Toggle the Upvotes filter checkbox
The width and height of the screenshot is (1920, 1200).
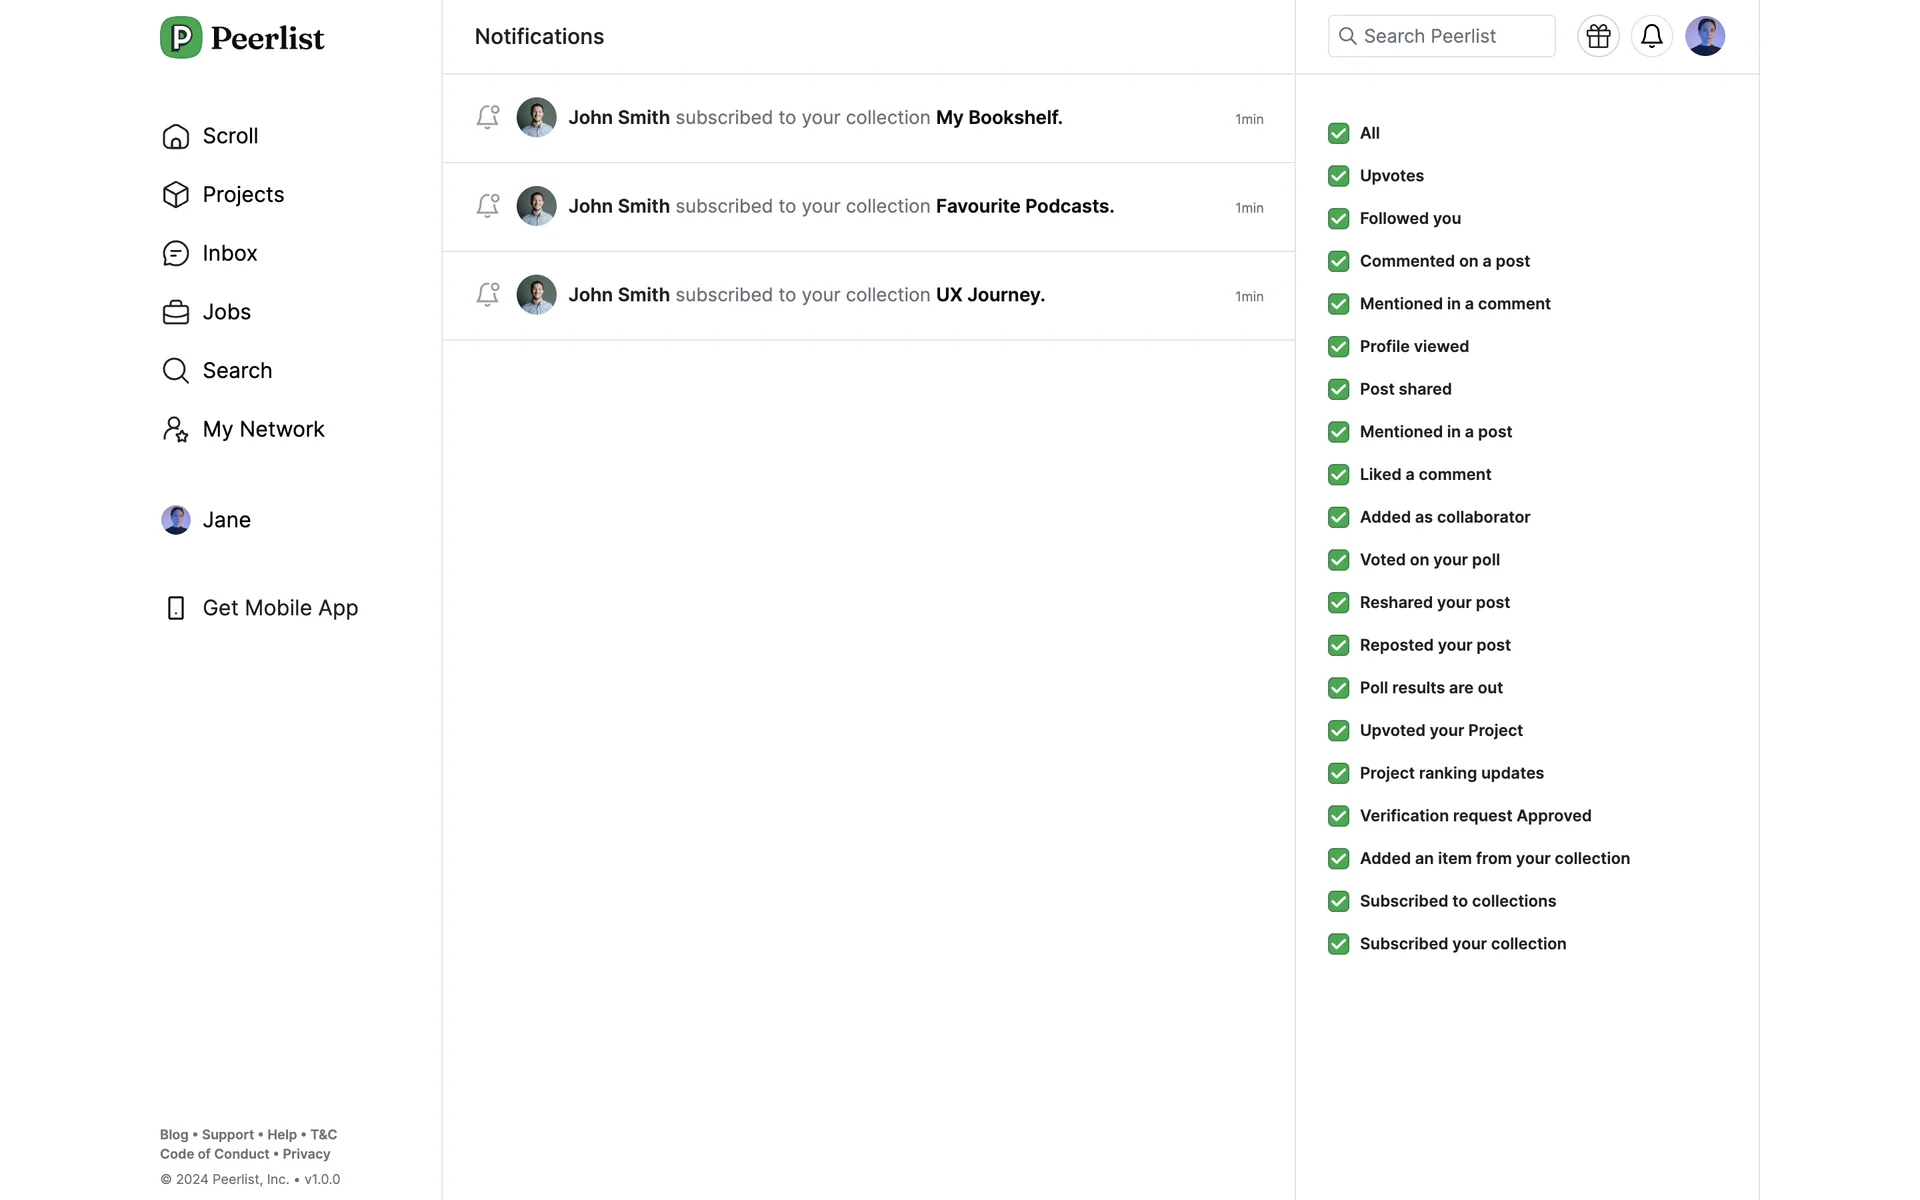pyautogui.click(x=1338, y=176)
